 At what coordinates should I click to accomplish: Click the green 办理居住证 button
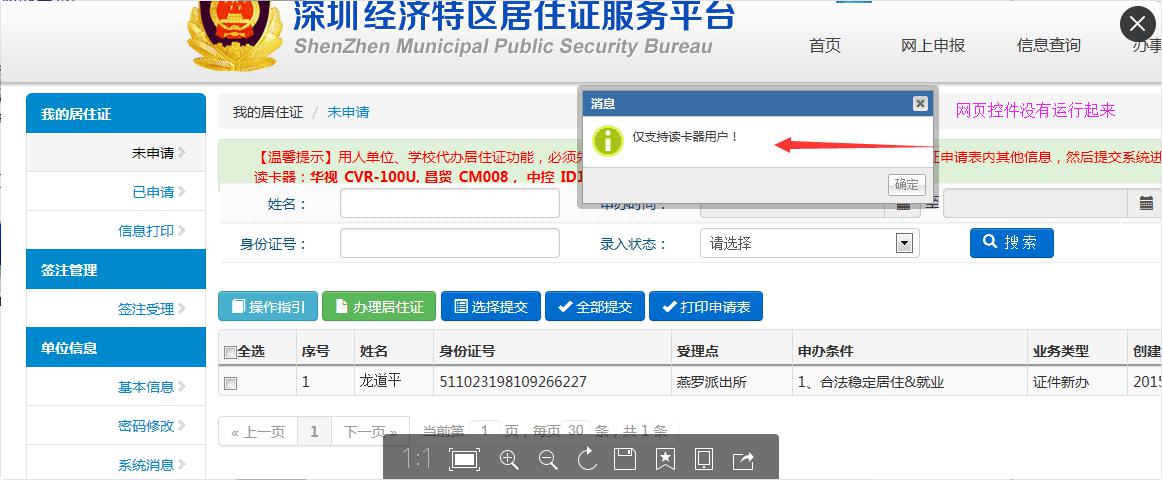tap(379, 307)
